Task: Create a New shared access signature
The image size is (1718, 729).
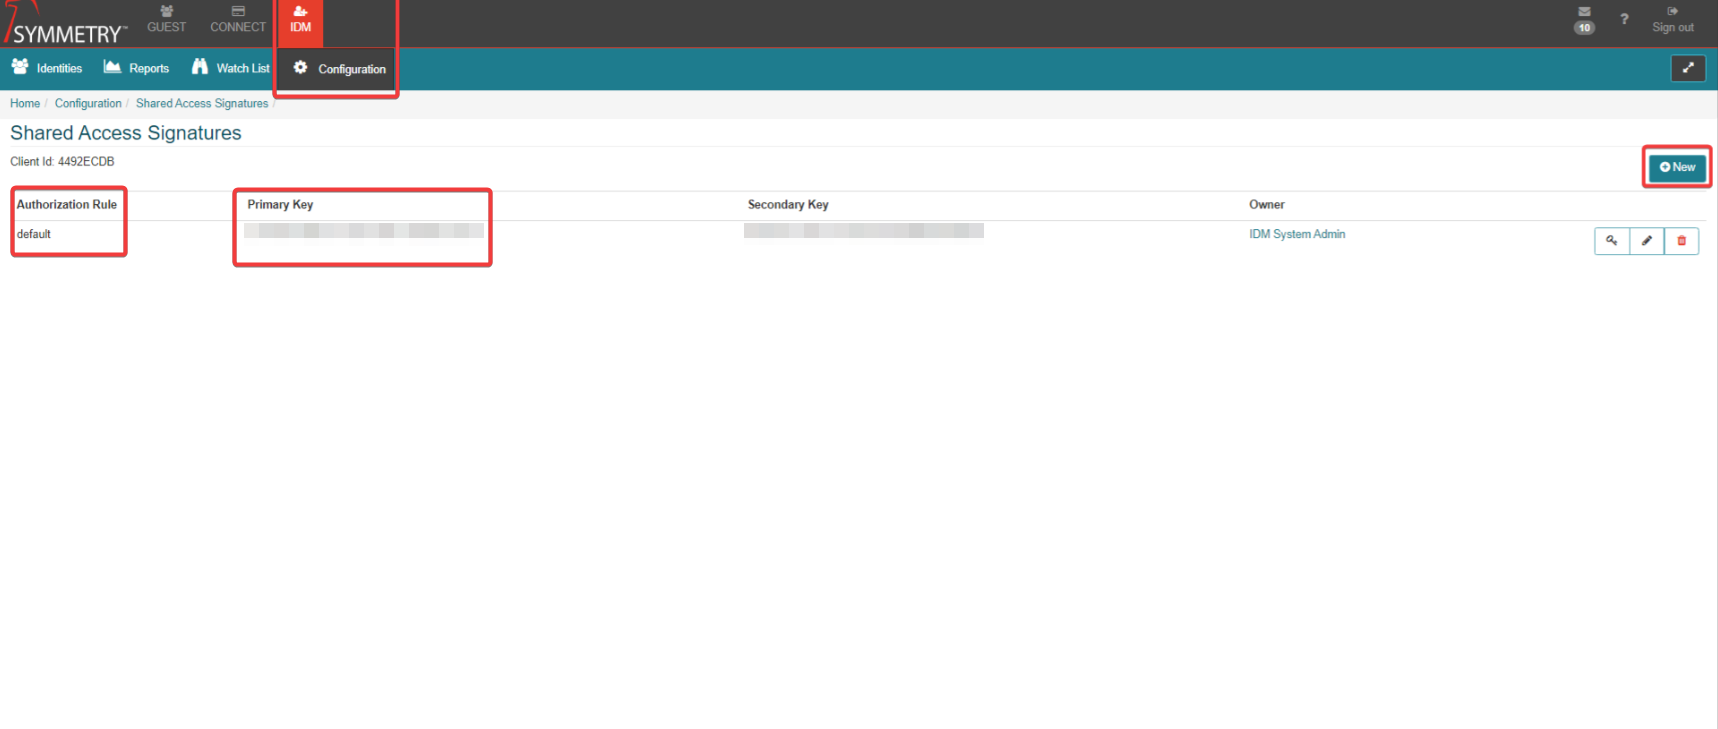Action: tap(1677, 167)
